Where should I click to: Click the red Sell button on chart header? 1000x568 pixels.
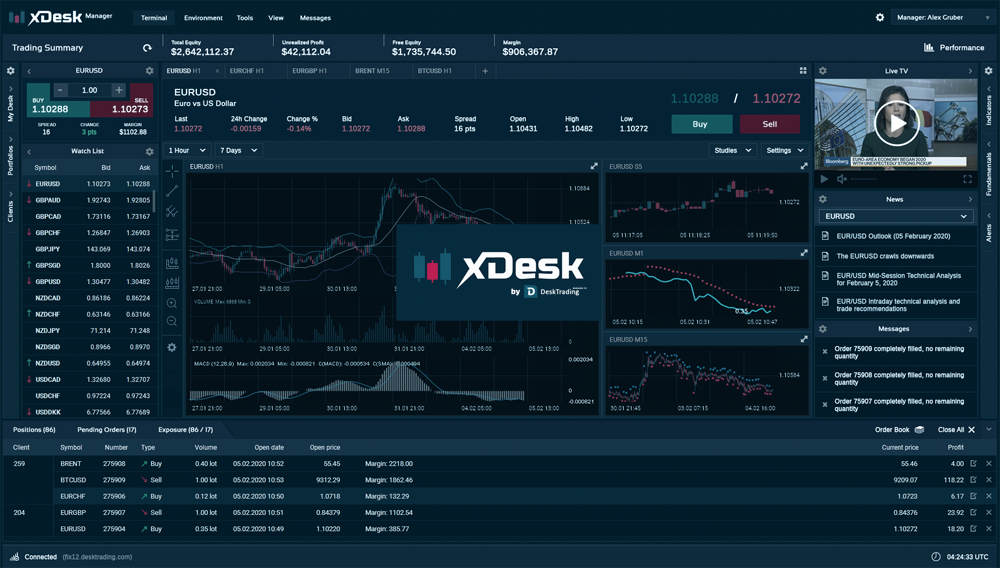point(770,124)
